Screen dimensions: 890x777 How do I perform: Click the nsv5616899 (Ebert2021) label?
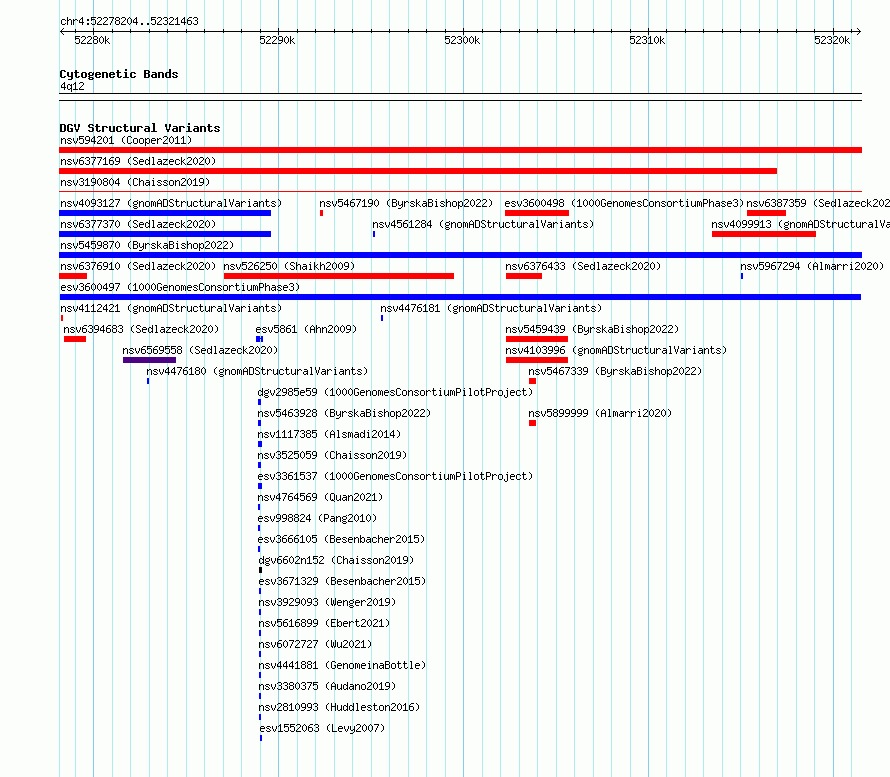[324, 623]
